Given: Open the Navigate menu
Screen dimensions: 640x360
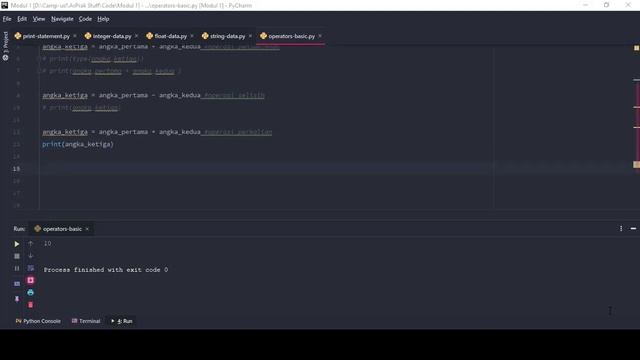Looking at the screenshot, I should (x=62, y=19).
